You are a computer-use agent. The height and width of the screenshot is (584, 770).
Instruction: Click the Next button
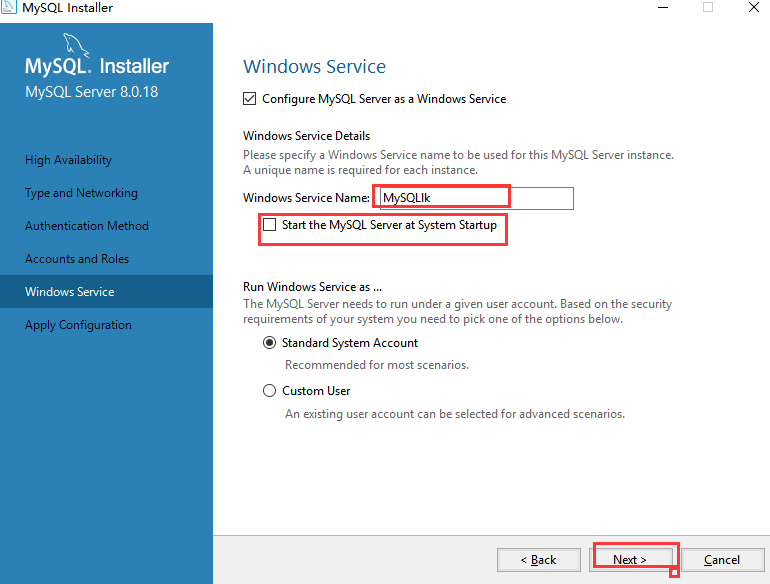coord(630,559)
